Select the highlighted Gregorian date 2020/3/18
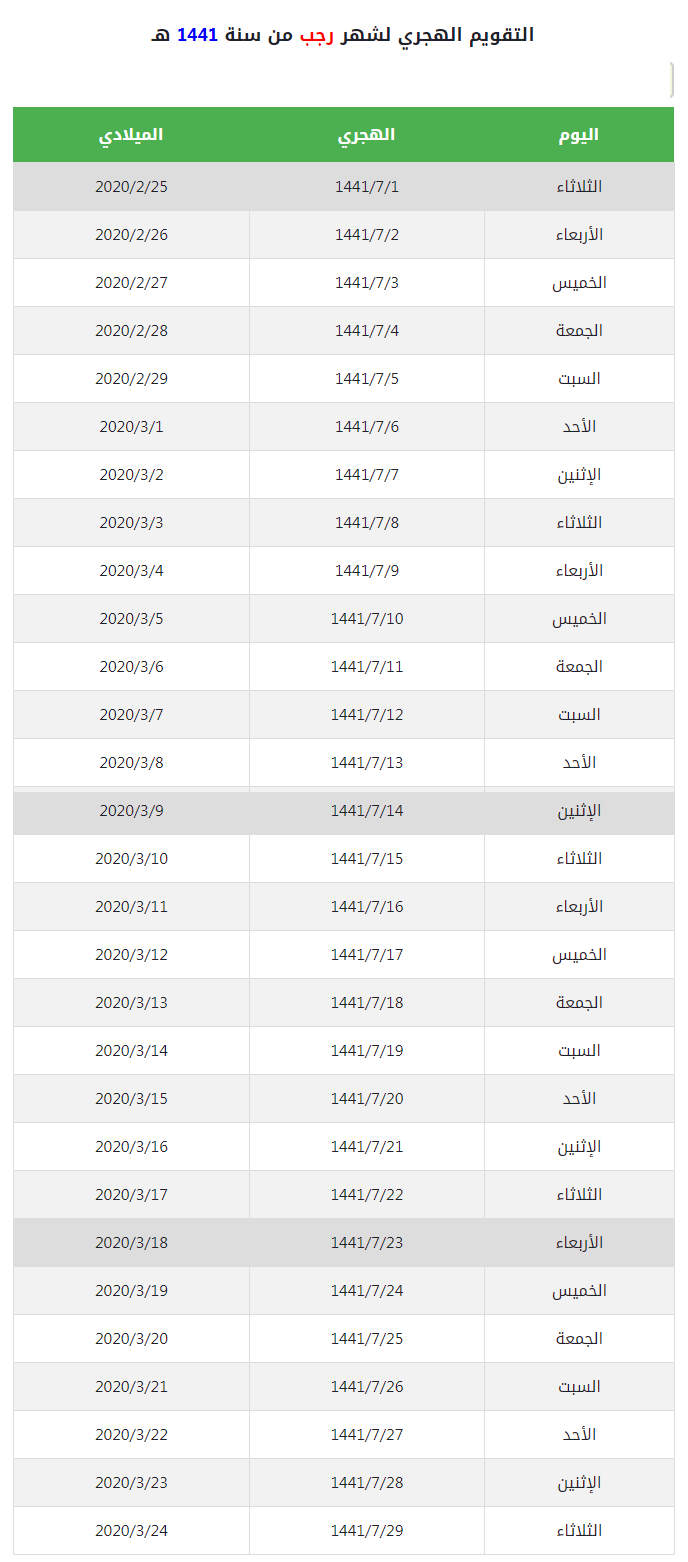Image resolution: width=688 pixels, height=1562 pixels. coord(131,1243)
